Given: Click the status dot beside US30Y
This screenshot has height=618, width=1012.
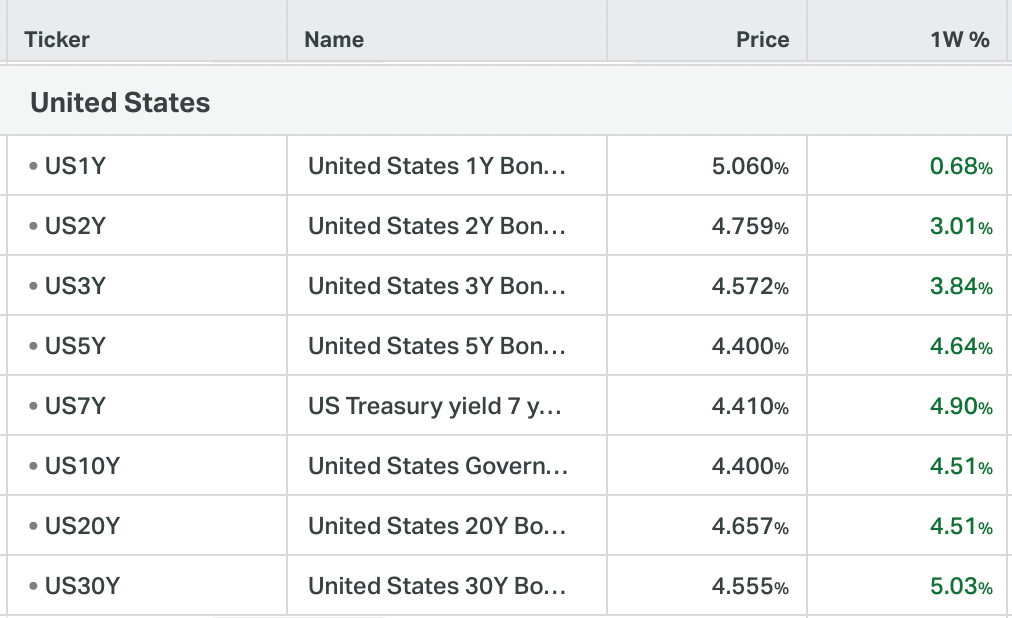Looking at the screenshot, I should pos(34,586).
